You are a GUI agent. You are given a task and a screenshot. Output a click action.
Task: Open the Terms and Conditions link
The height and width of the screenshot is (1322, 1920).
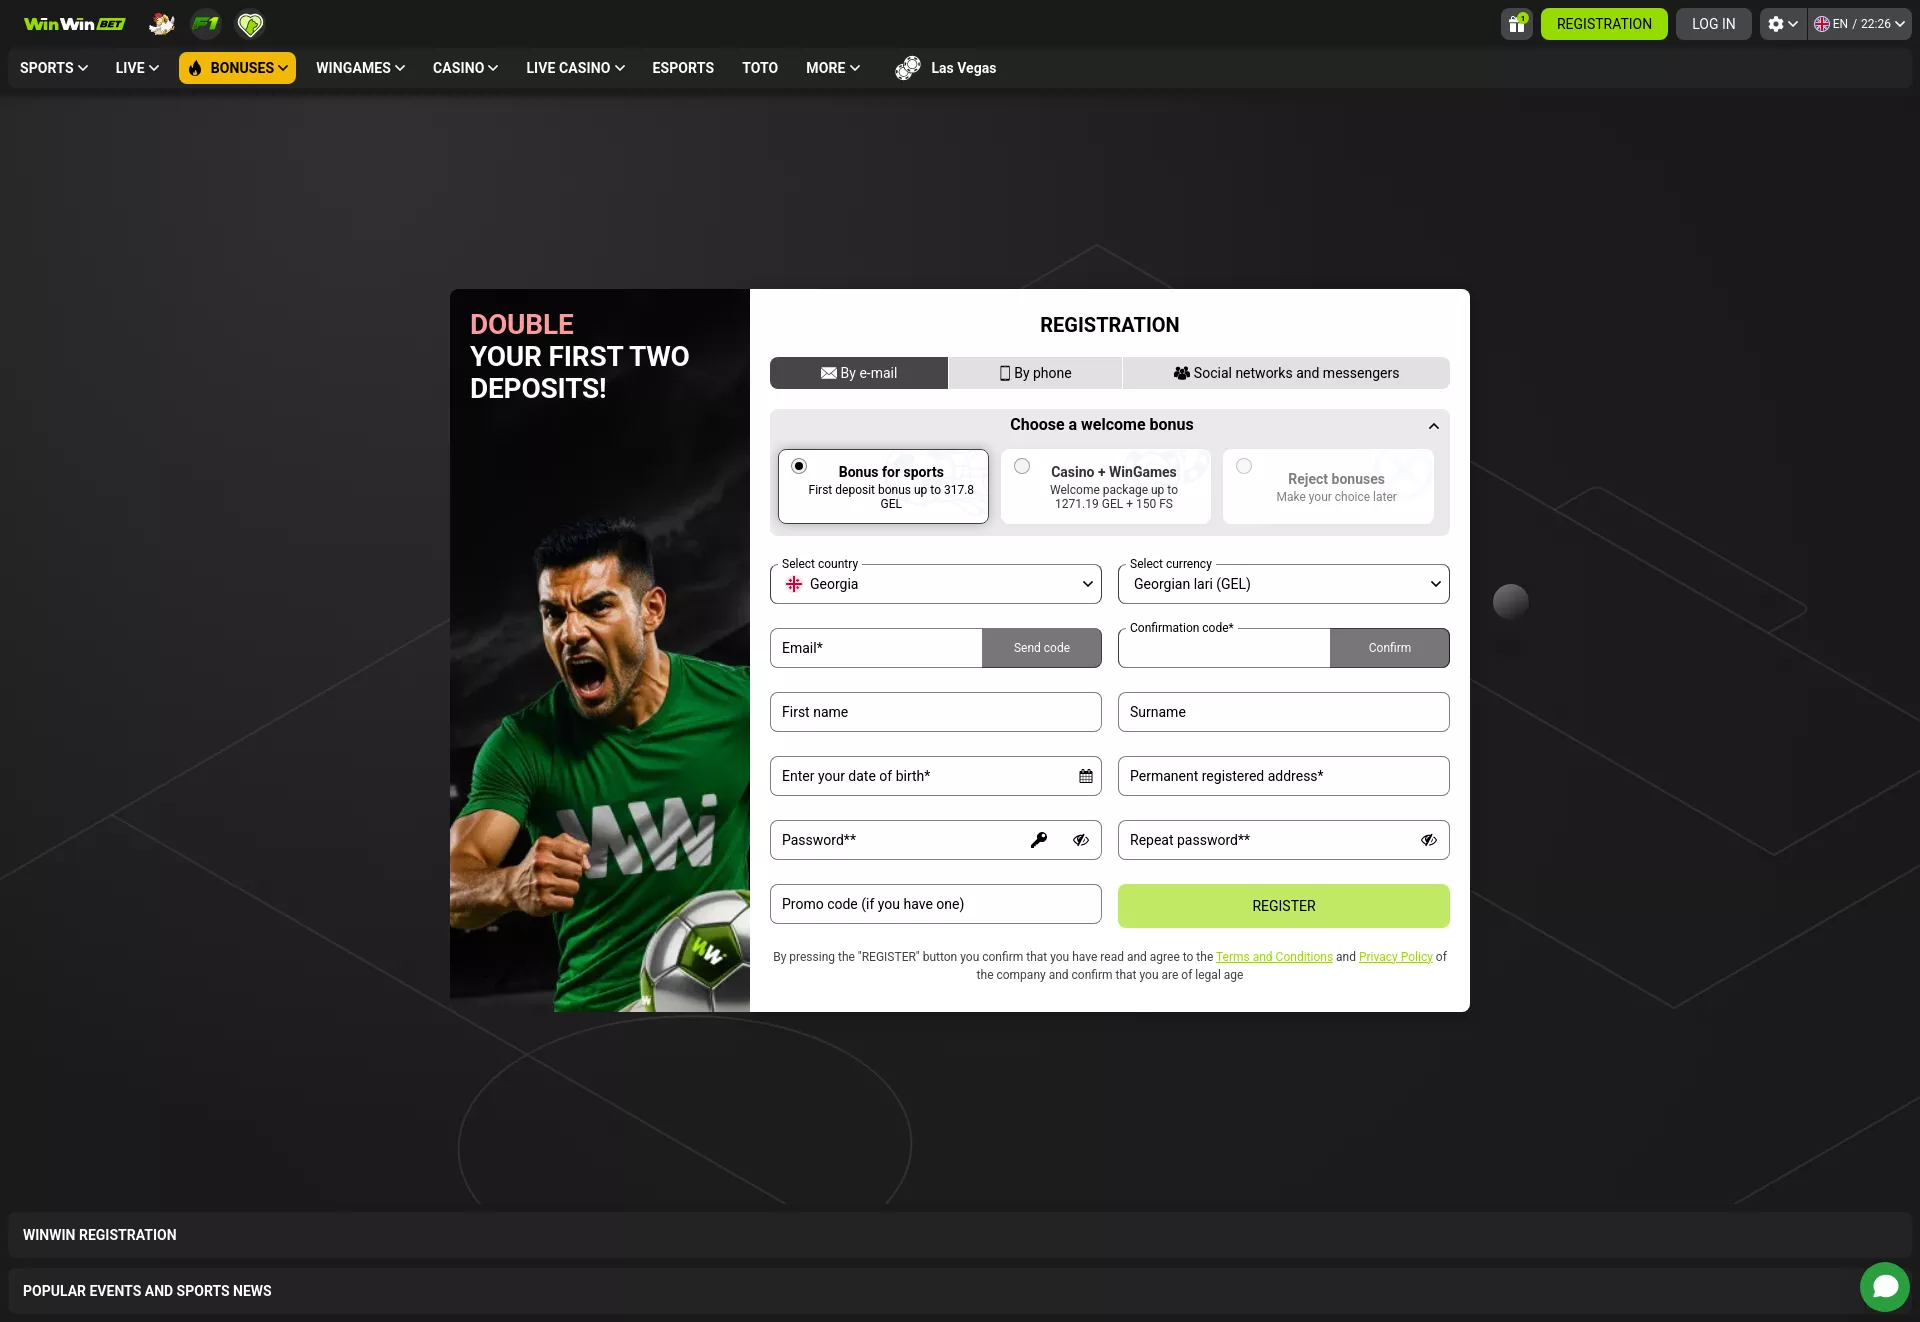(x=1274, y=957)
